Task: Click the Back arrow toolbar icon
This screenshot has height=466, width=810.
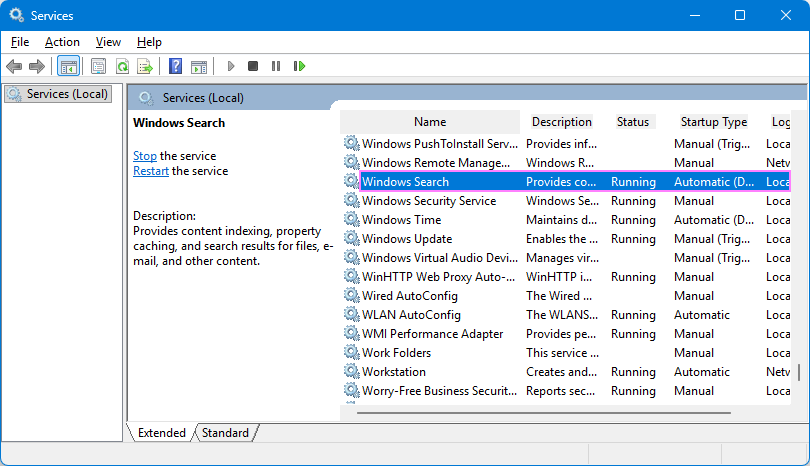Action: [x=14, y=66]
